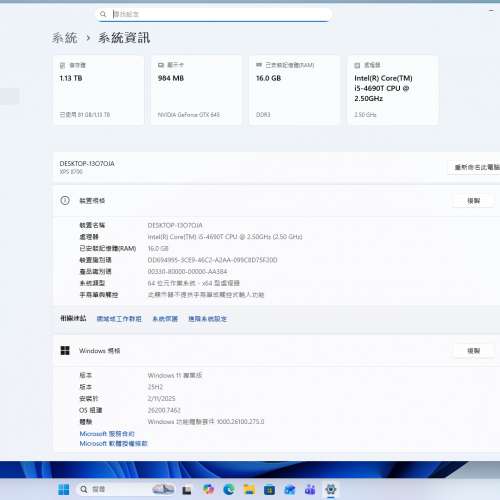Viewport: 500px width, 500px height.
Task: Open the Outlook icon on the taskbar
Action: (x=290, y=489)
